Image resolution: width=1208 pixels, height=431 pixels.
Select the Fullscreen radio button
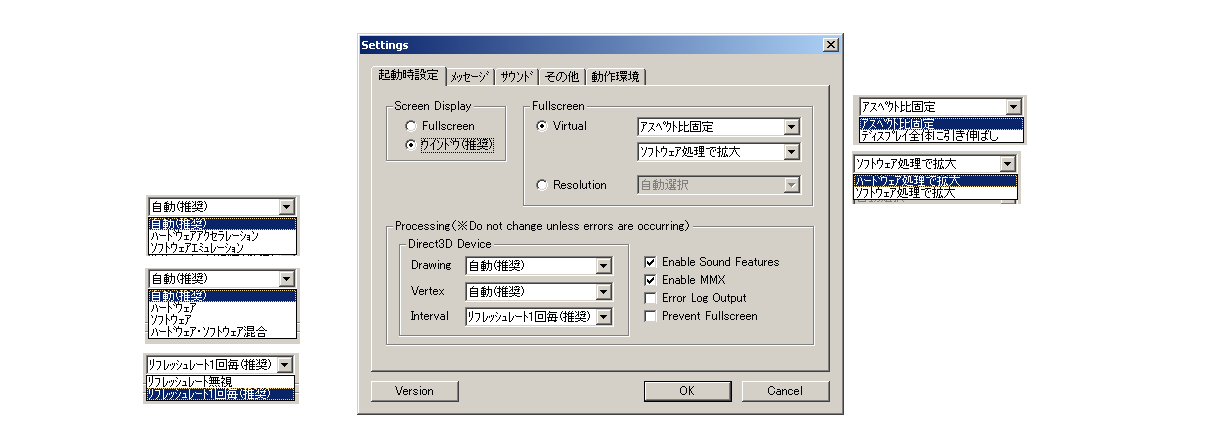point(411,127)
